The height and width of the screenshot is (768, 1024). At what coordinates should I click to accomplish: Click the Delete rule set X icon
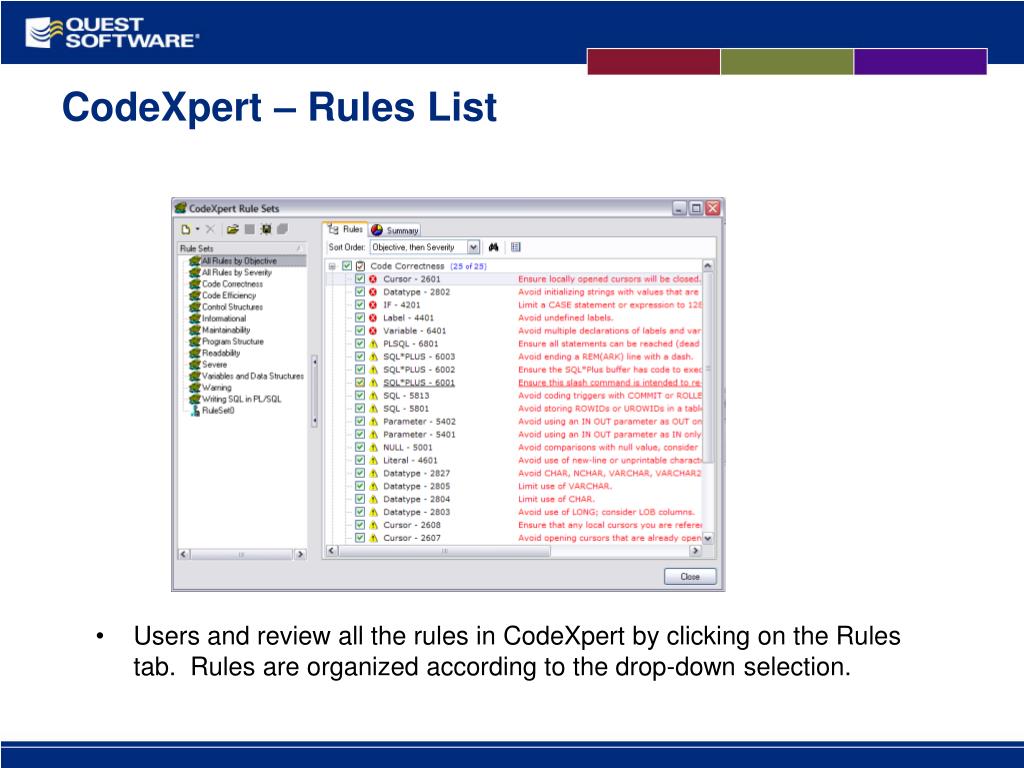tap(210, 229)
